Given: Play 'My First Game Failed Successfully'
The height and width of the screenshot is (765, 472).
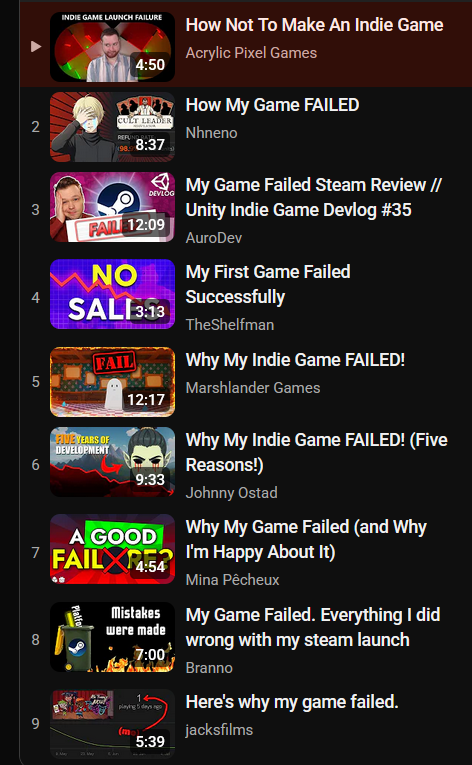Looking at the screenshot, I should coord(268,284).
